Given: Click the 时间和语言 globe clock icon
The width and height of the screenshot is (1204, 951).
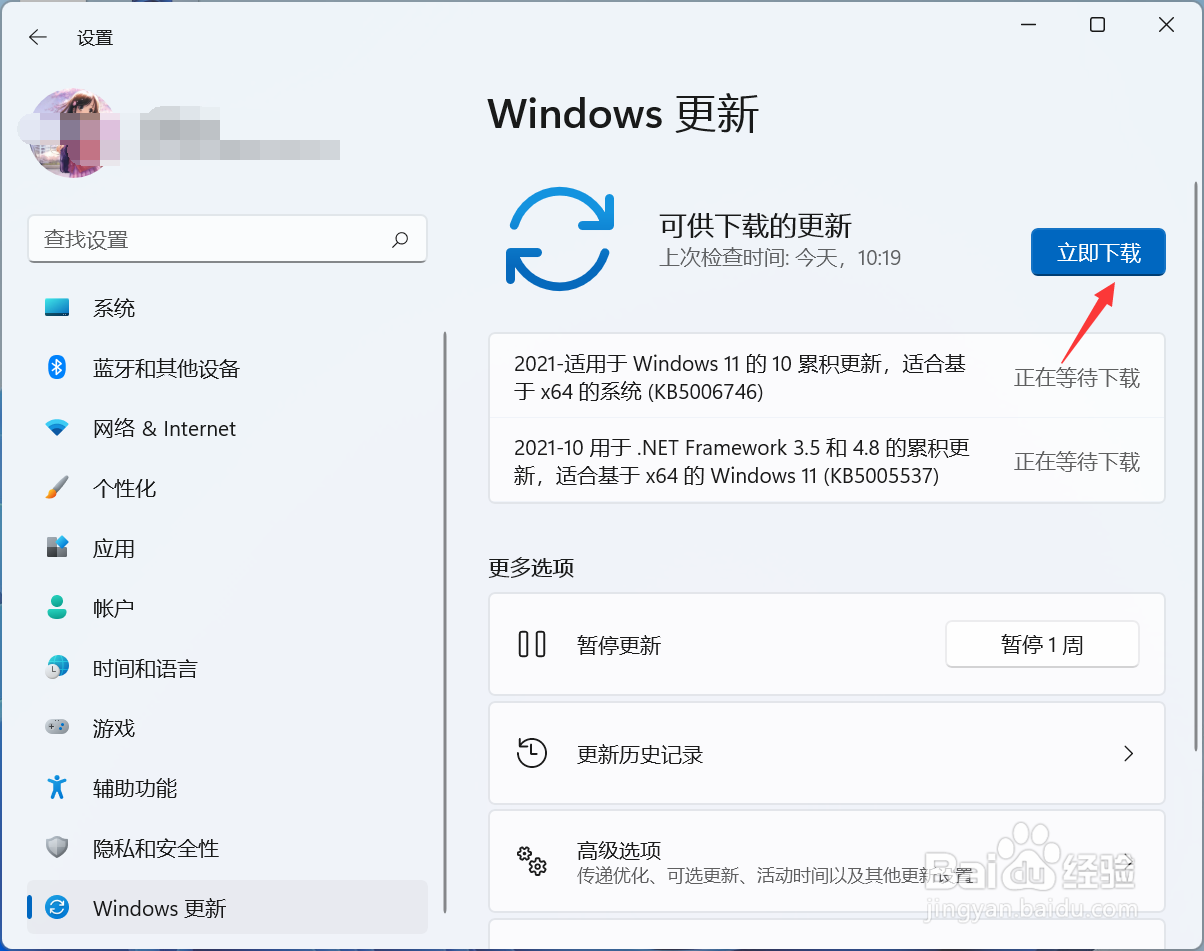Looking at the screenshot, I should 57,668.
